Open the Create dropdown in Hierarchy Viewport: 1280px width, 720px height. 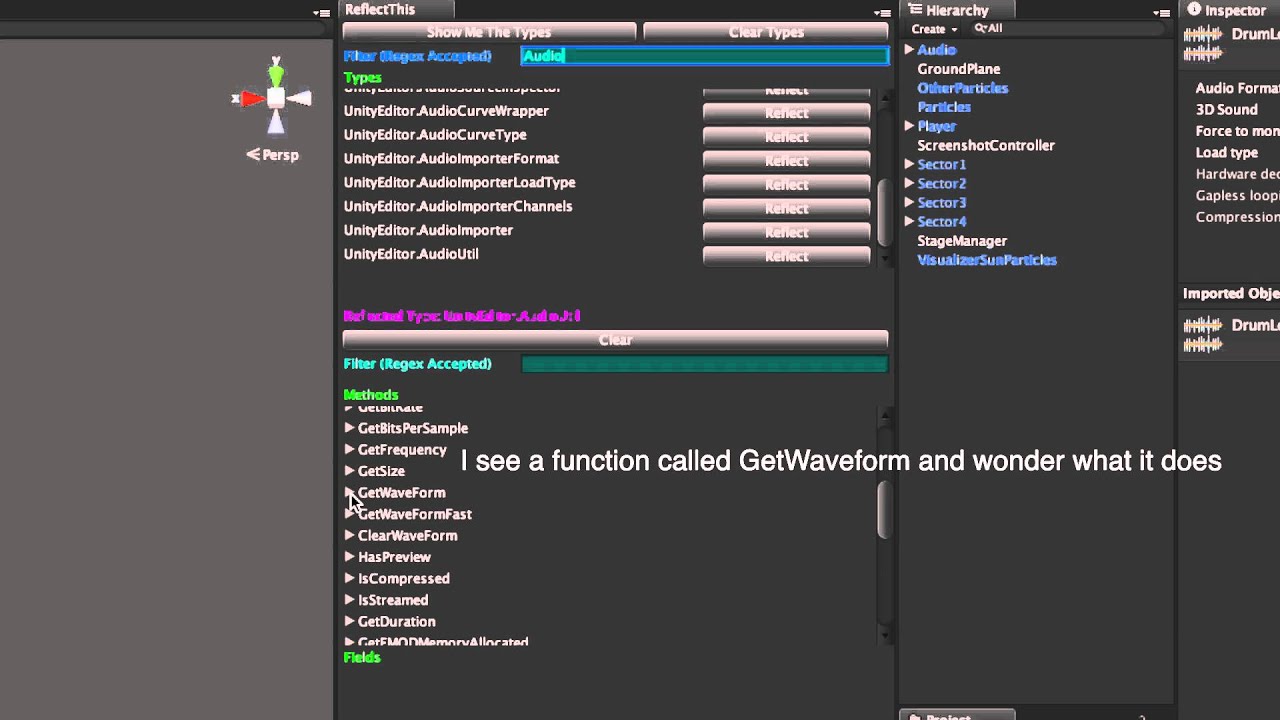click(x=934, y=29)
